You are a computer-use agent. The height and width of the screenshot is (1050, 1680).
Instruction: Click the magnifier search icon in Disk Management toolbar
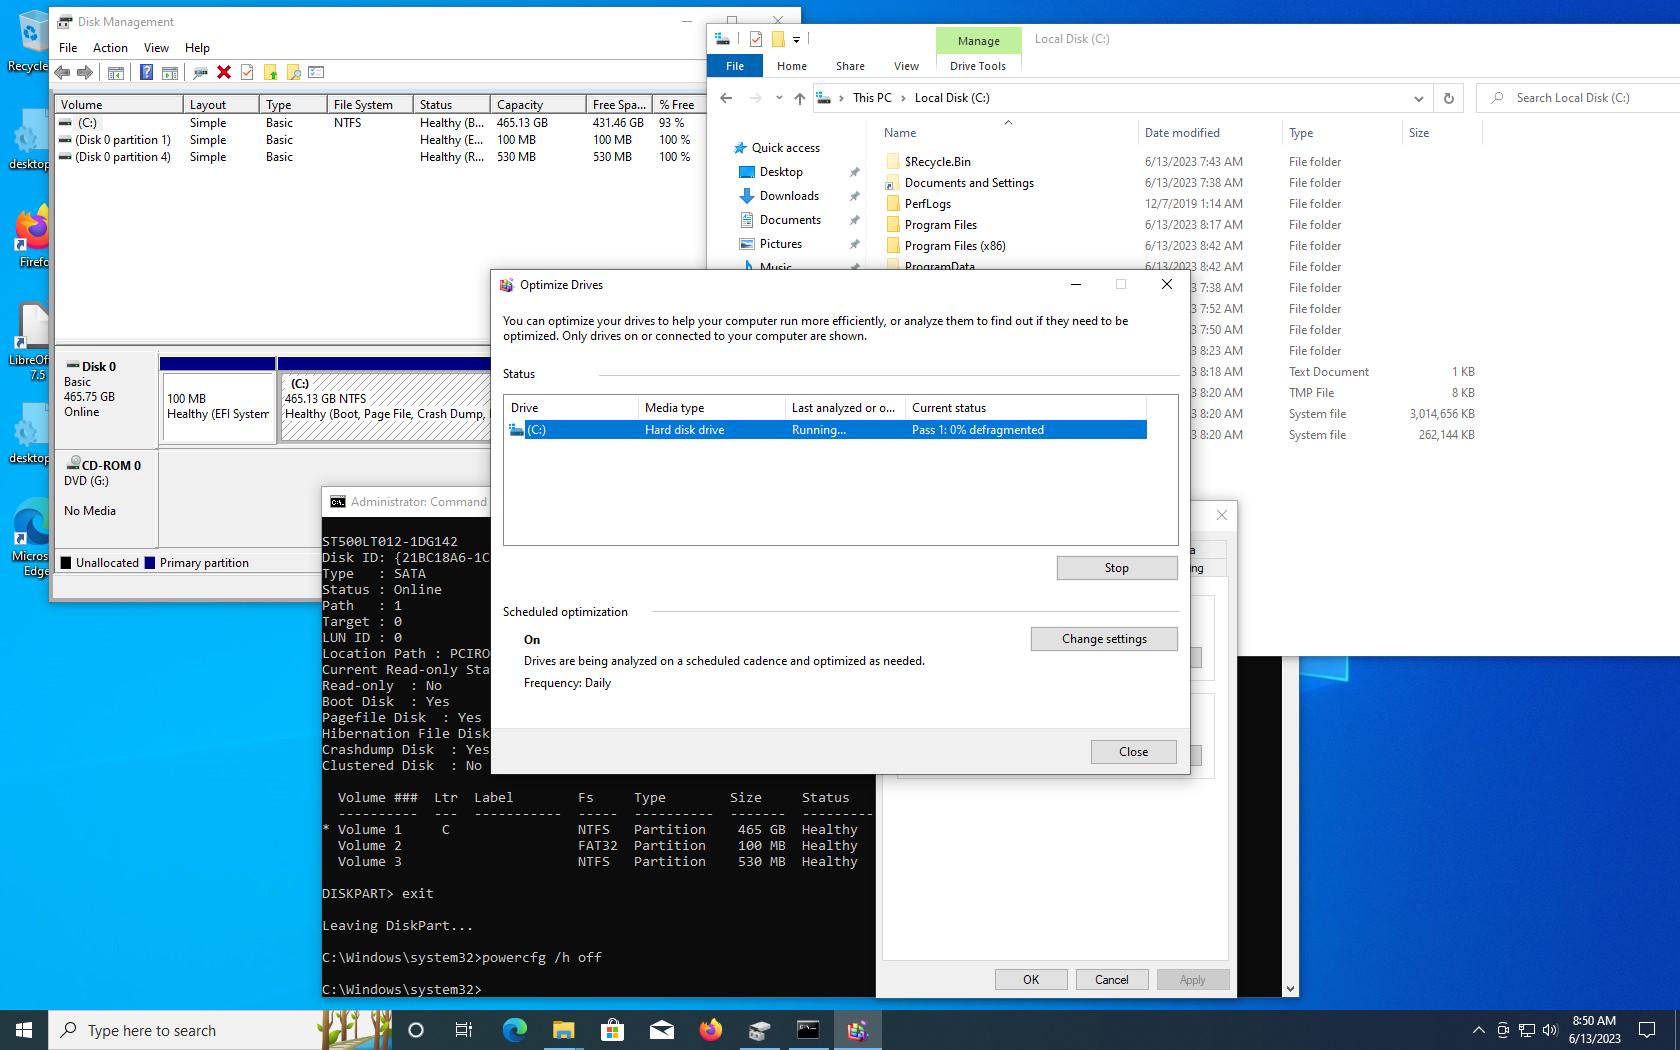click(294, 72)
